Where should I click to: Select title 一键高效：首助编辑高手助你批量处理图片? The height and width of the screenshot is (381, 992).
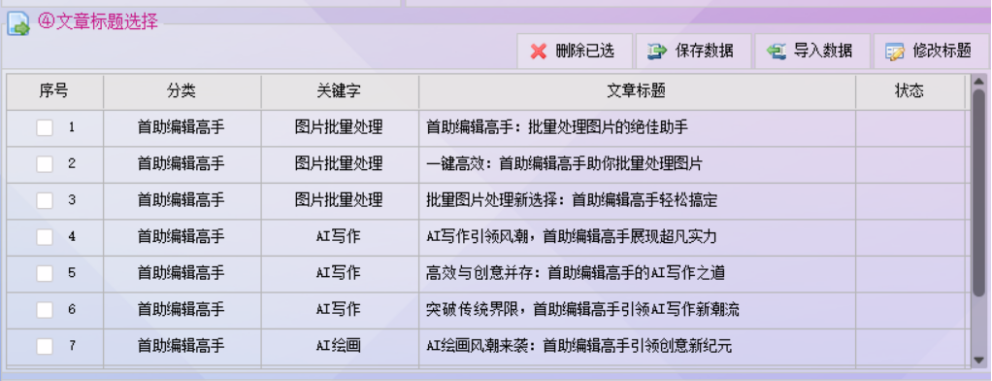pos(564,165)
